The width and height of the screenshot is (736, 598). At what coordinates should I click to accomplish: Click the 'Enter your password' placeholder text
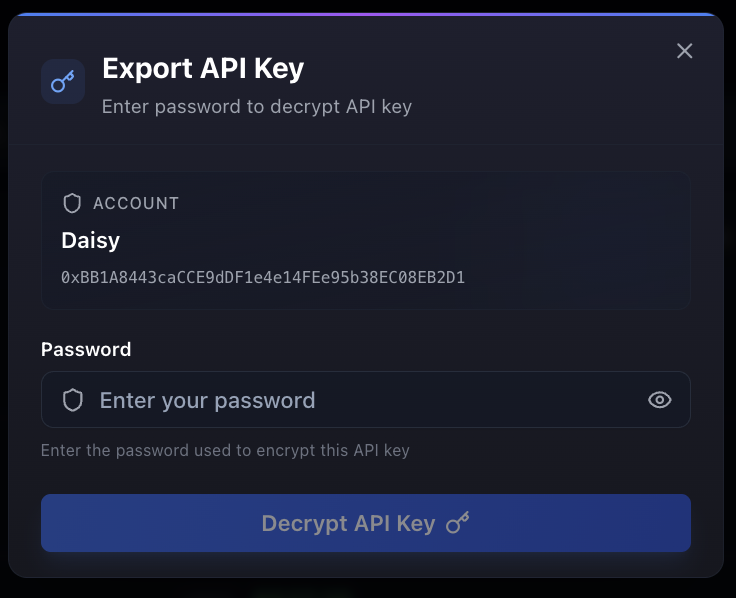tap(207, 400)
